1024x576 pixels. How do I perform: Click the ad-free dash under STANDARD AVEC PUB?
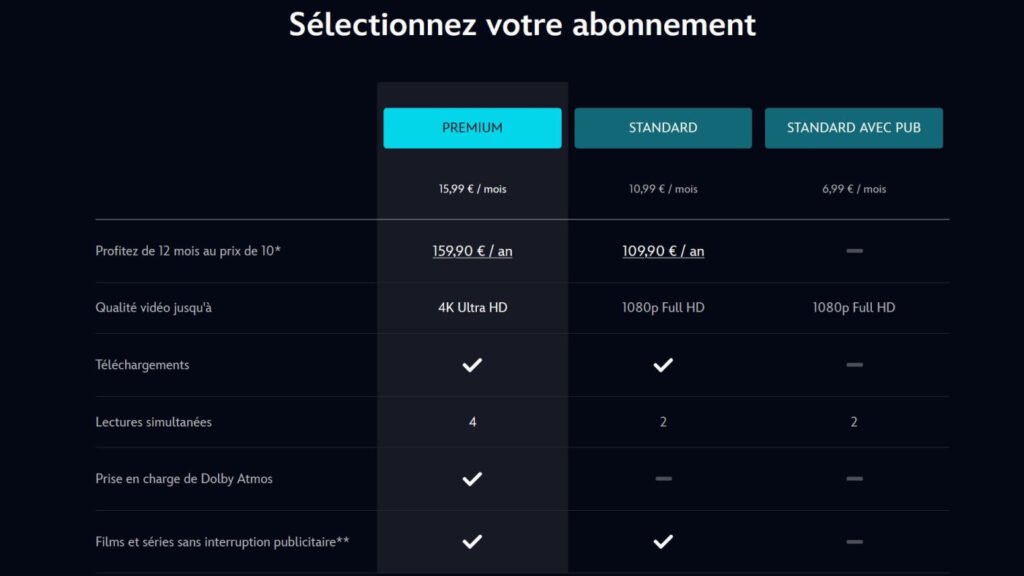click(x=854, y=541)
